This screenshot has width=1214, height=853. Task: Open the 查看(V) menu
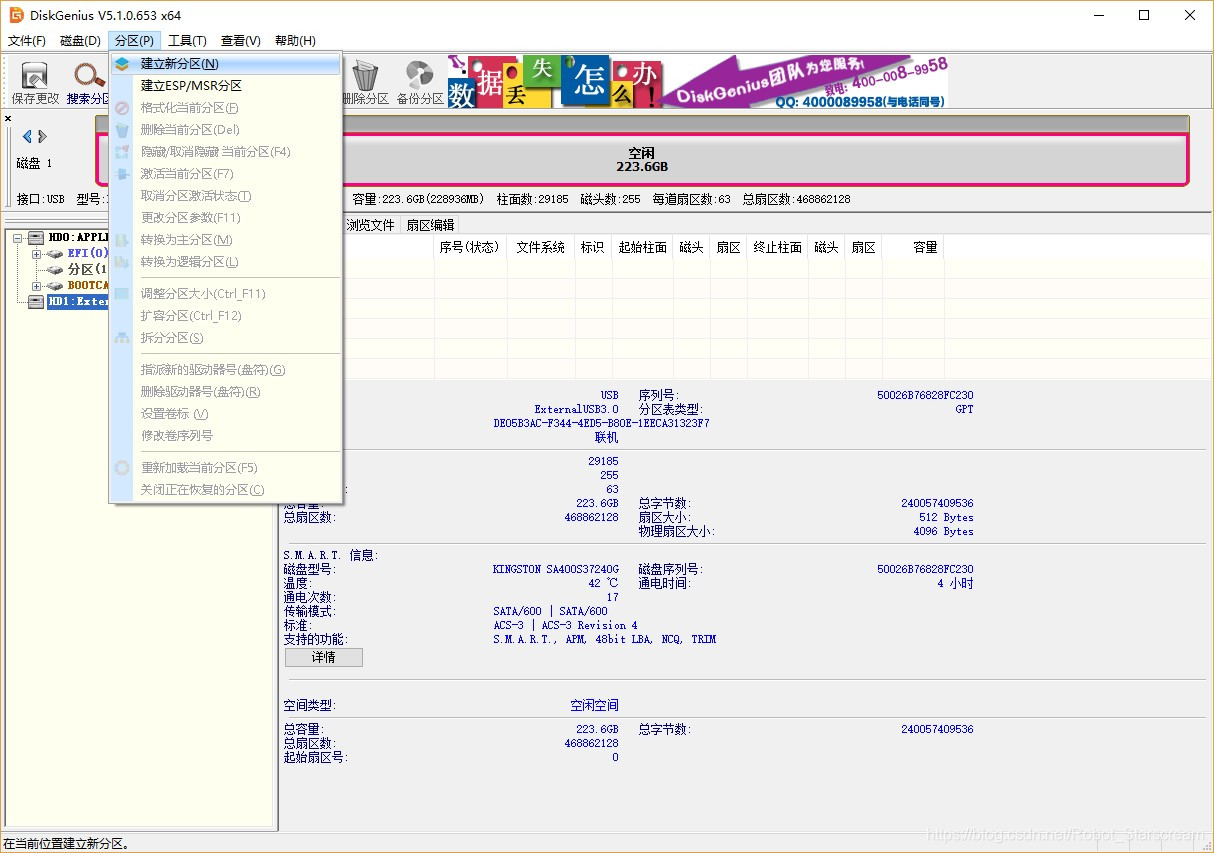click(x=241, y=41)
